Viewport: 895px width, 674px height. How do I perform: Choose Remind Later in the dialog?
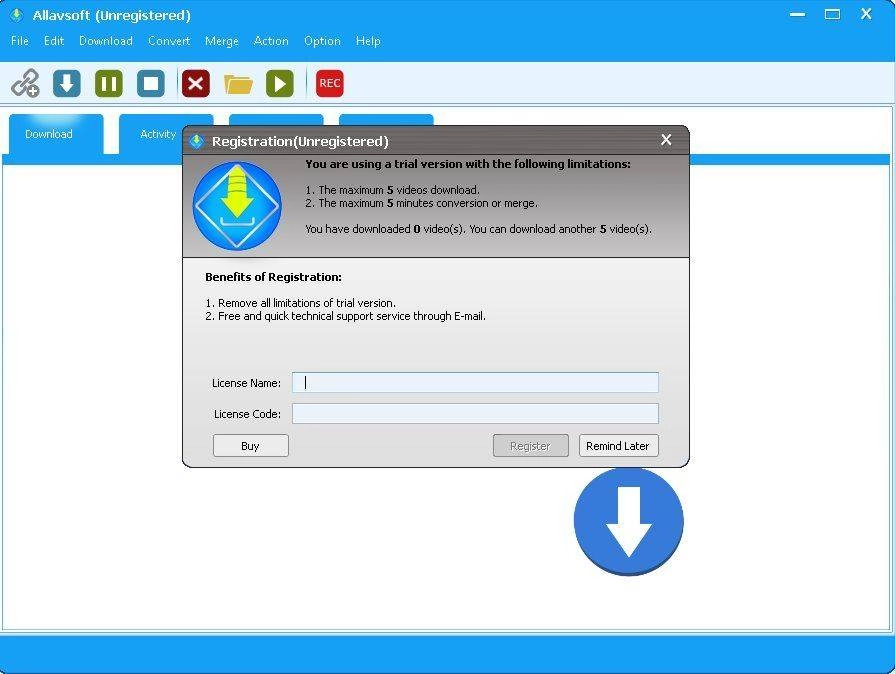coord(618,446)
